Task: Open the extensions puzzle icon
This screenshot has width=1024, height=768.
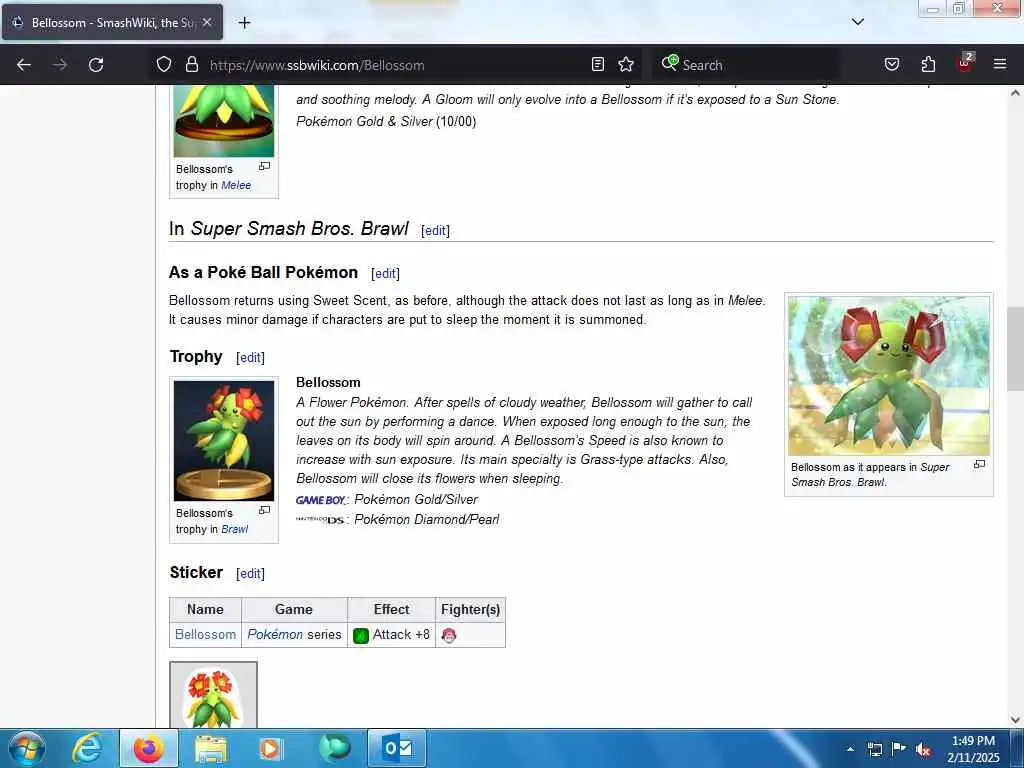Action: pyautogui.click(x=928, y=64)
